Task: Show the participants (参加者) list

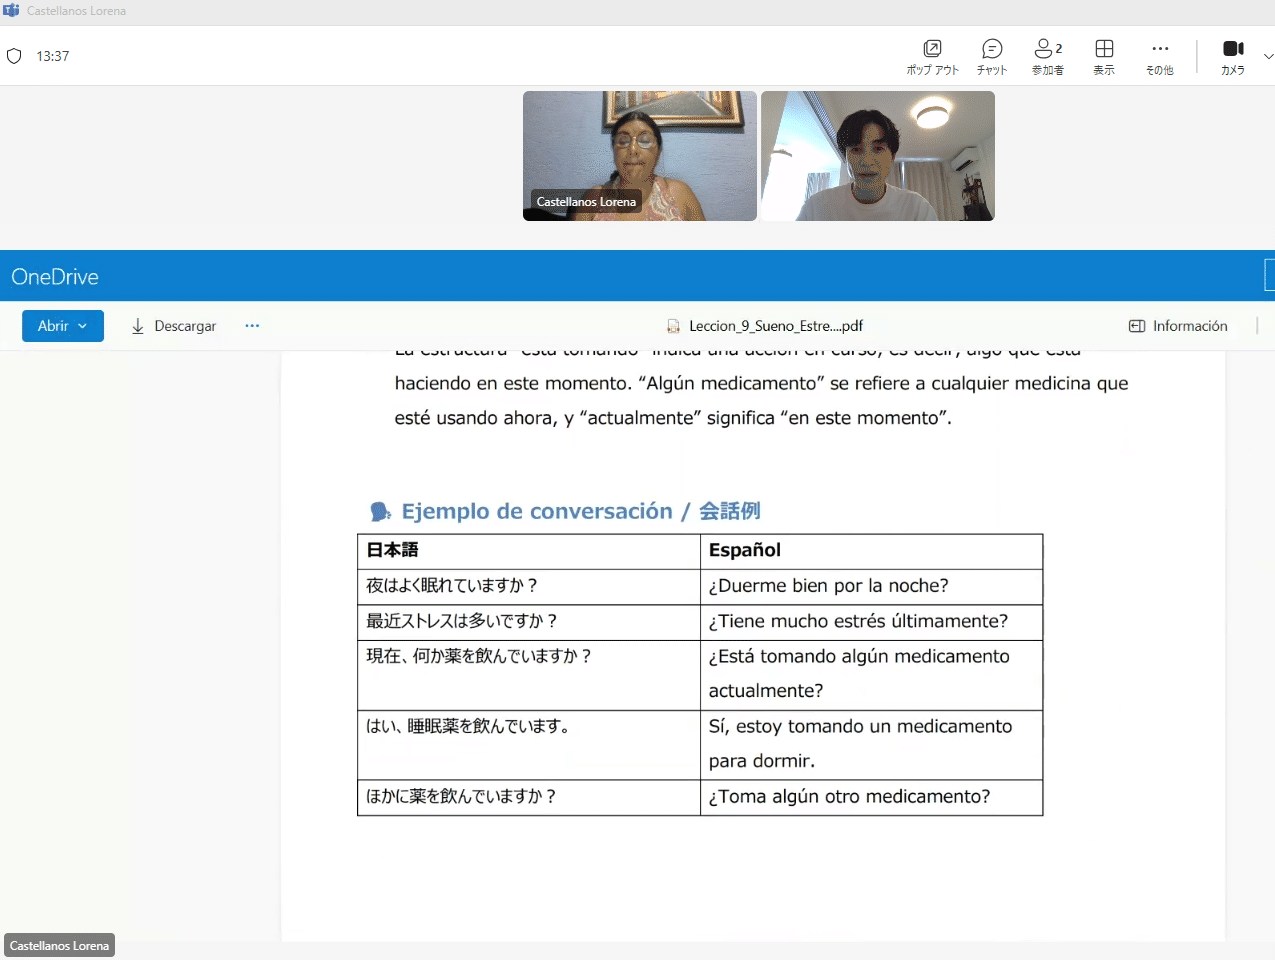Action: 1048,57
